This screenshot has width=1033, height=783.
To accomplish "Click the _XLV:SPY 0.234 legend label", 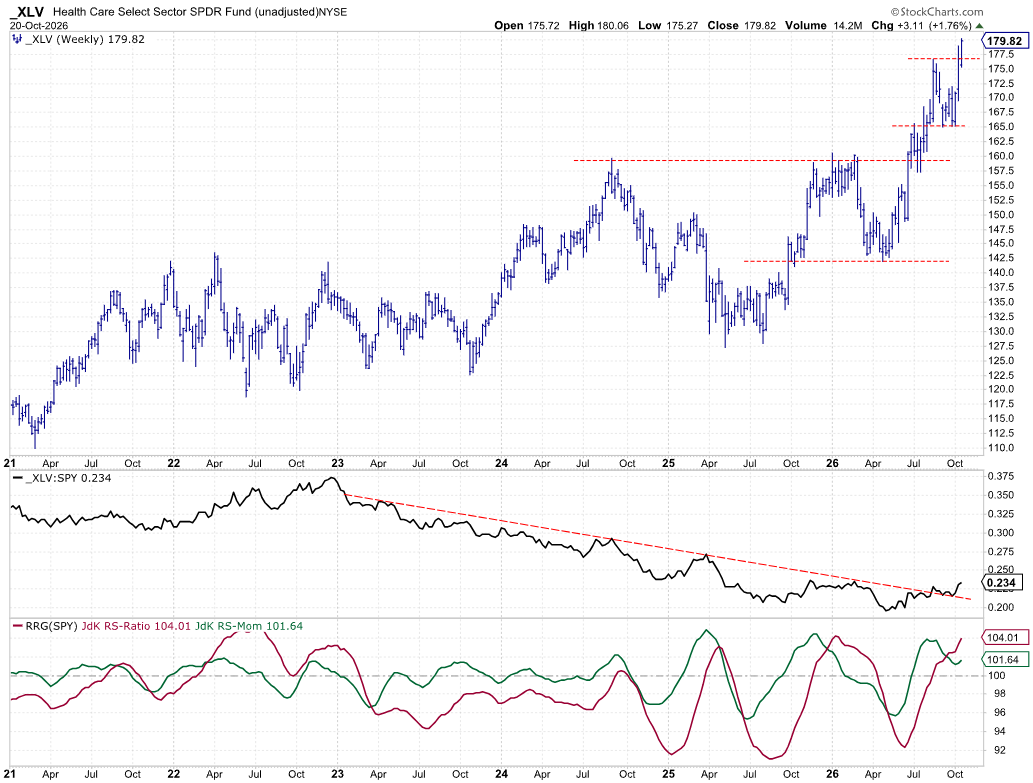I will (69, 478).
